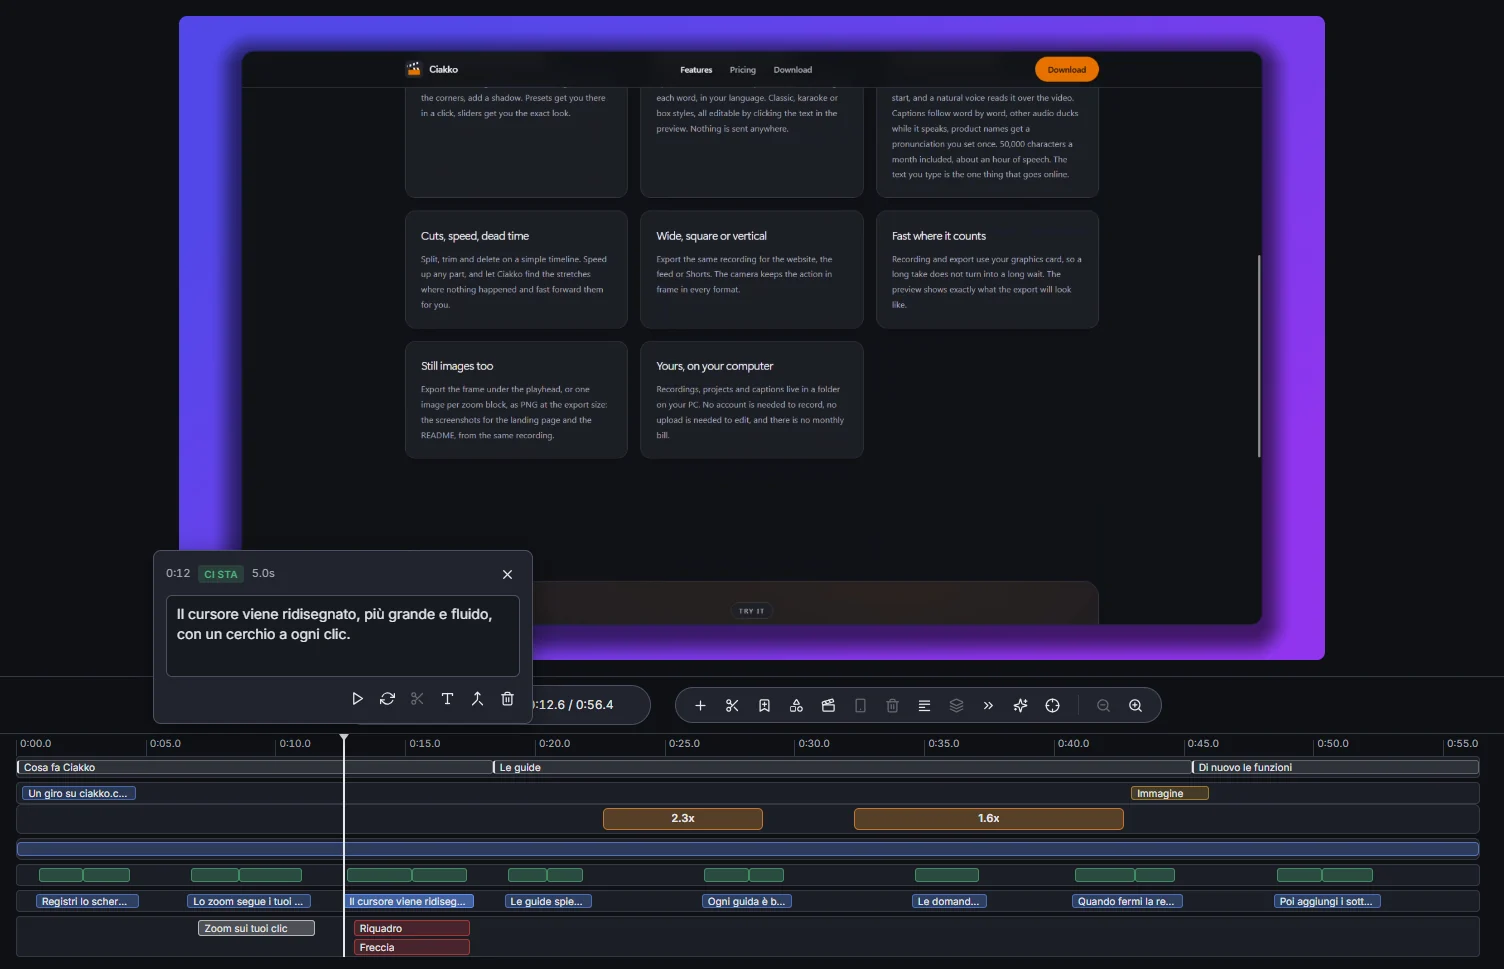Select the 2.3x speed block
Viewport: 1504px width, 969px height.
pos(683,819)
